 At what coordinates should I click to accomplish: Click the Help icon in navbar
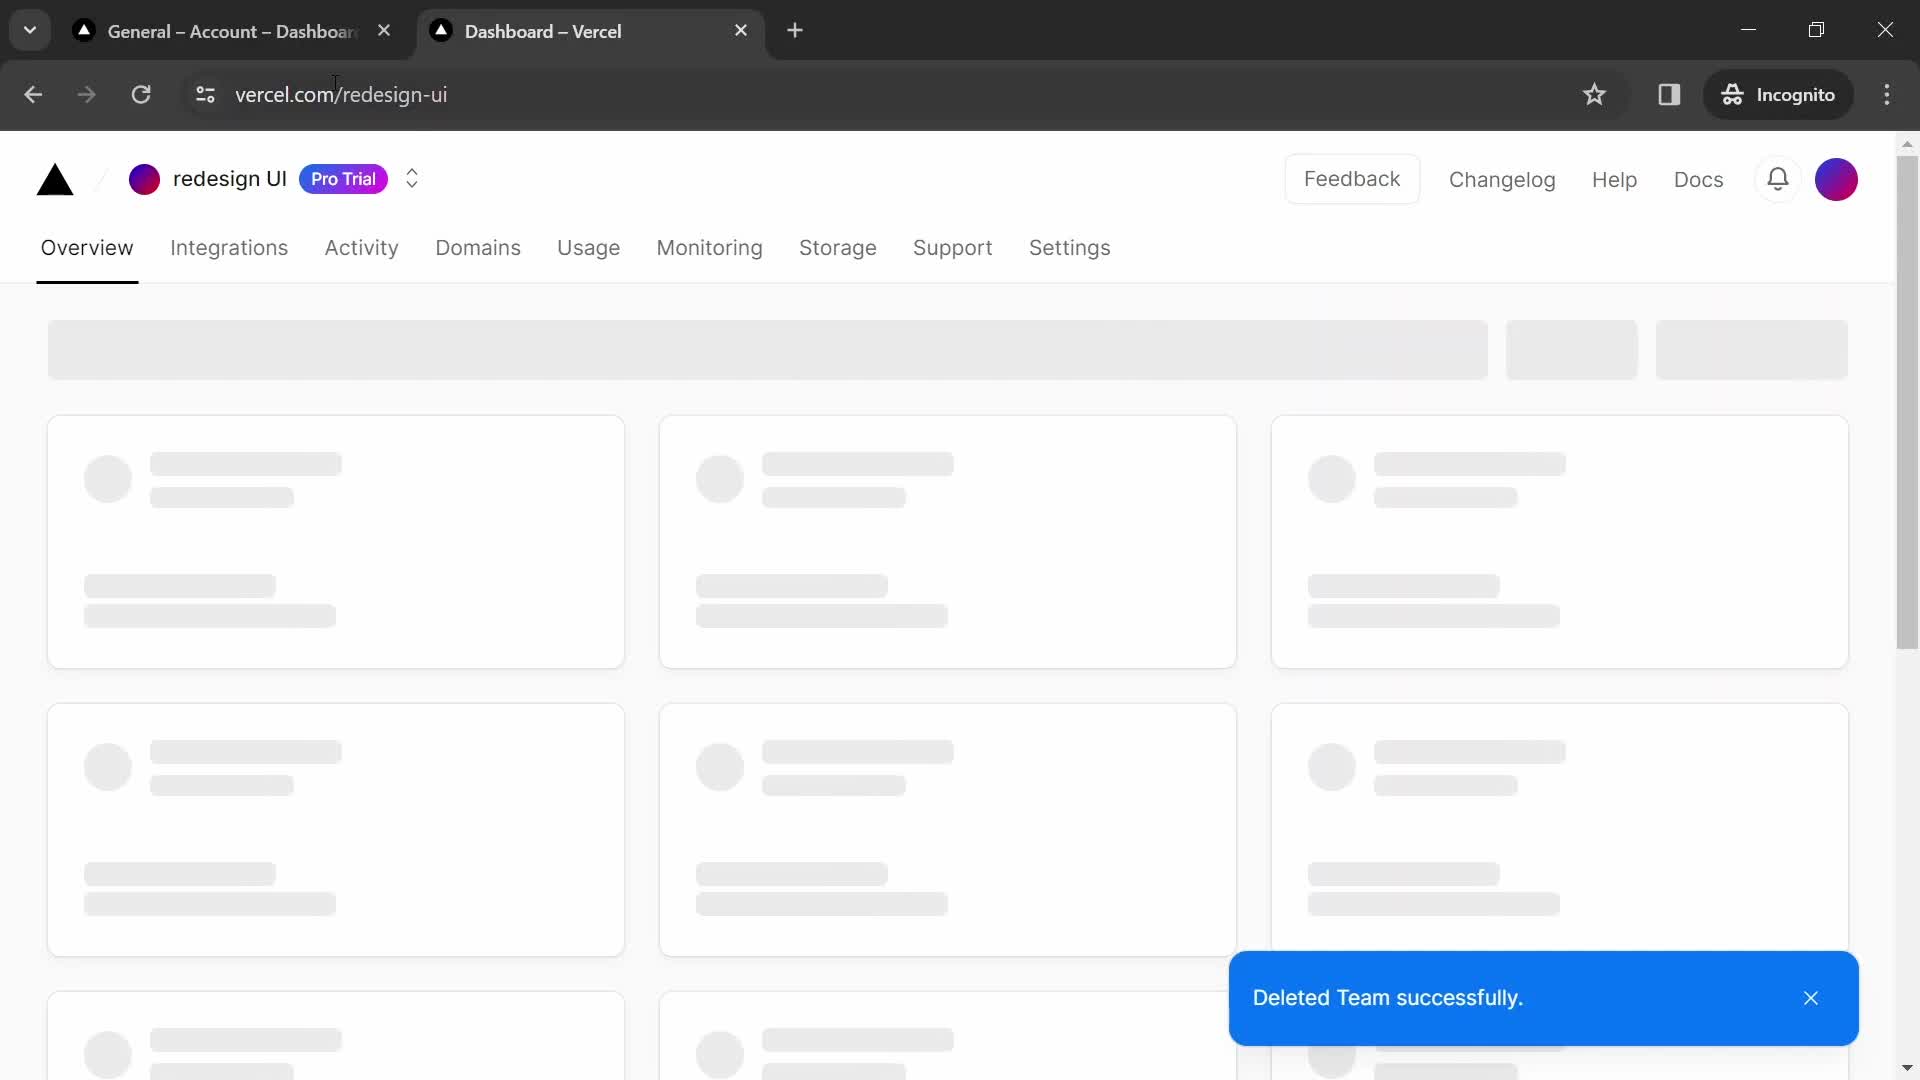pyautogui.click(x=1614, y=178)
